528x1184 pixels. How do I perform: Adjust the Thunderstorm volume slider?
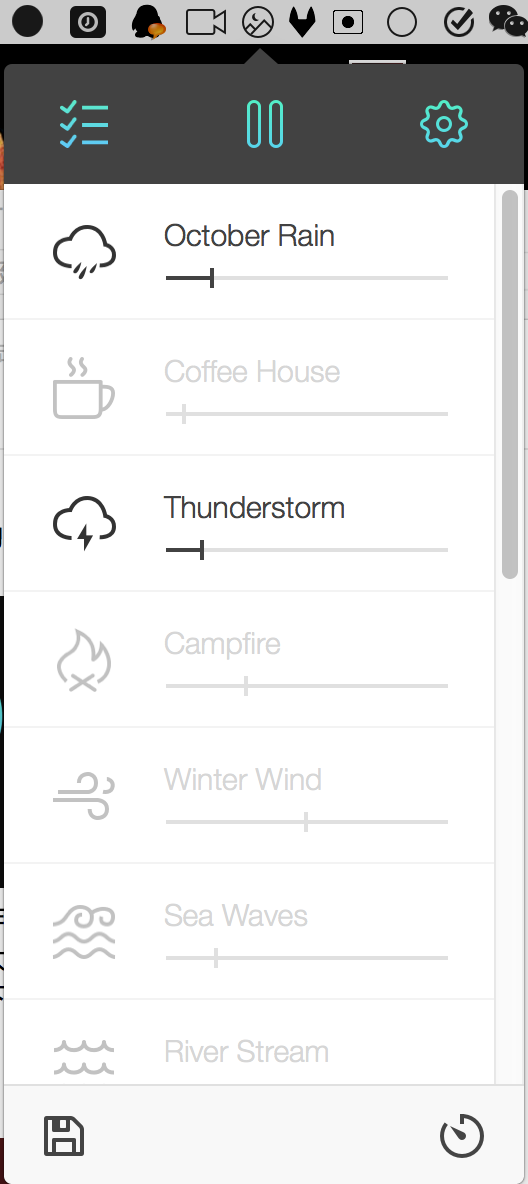(307, 550)
